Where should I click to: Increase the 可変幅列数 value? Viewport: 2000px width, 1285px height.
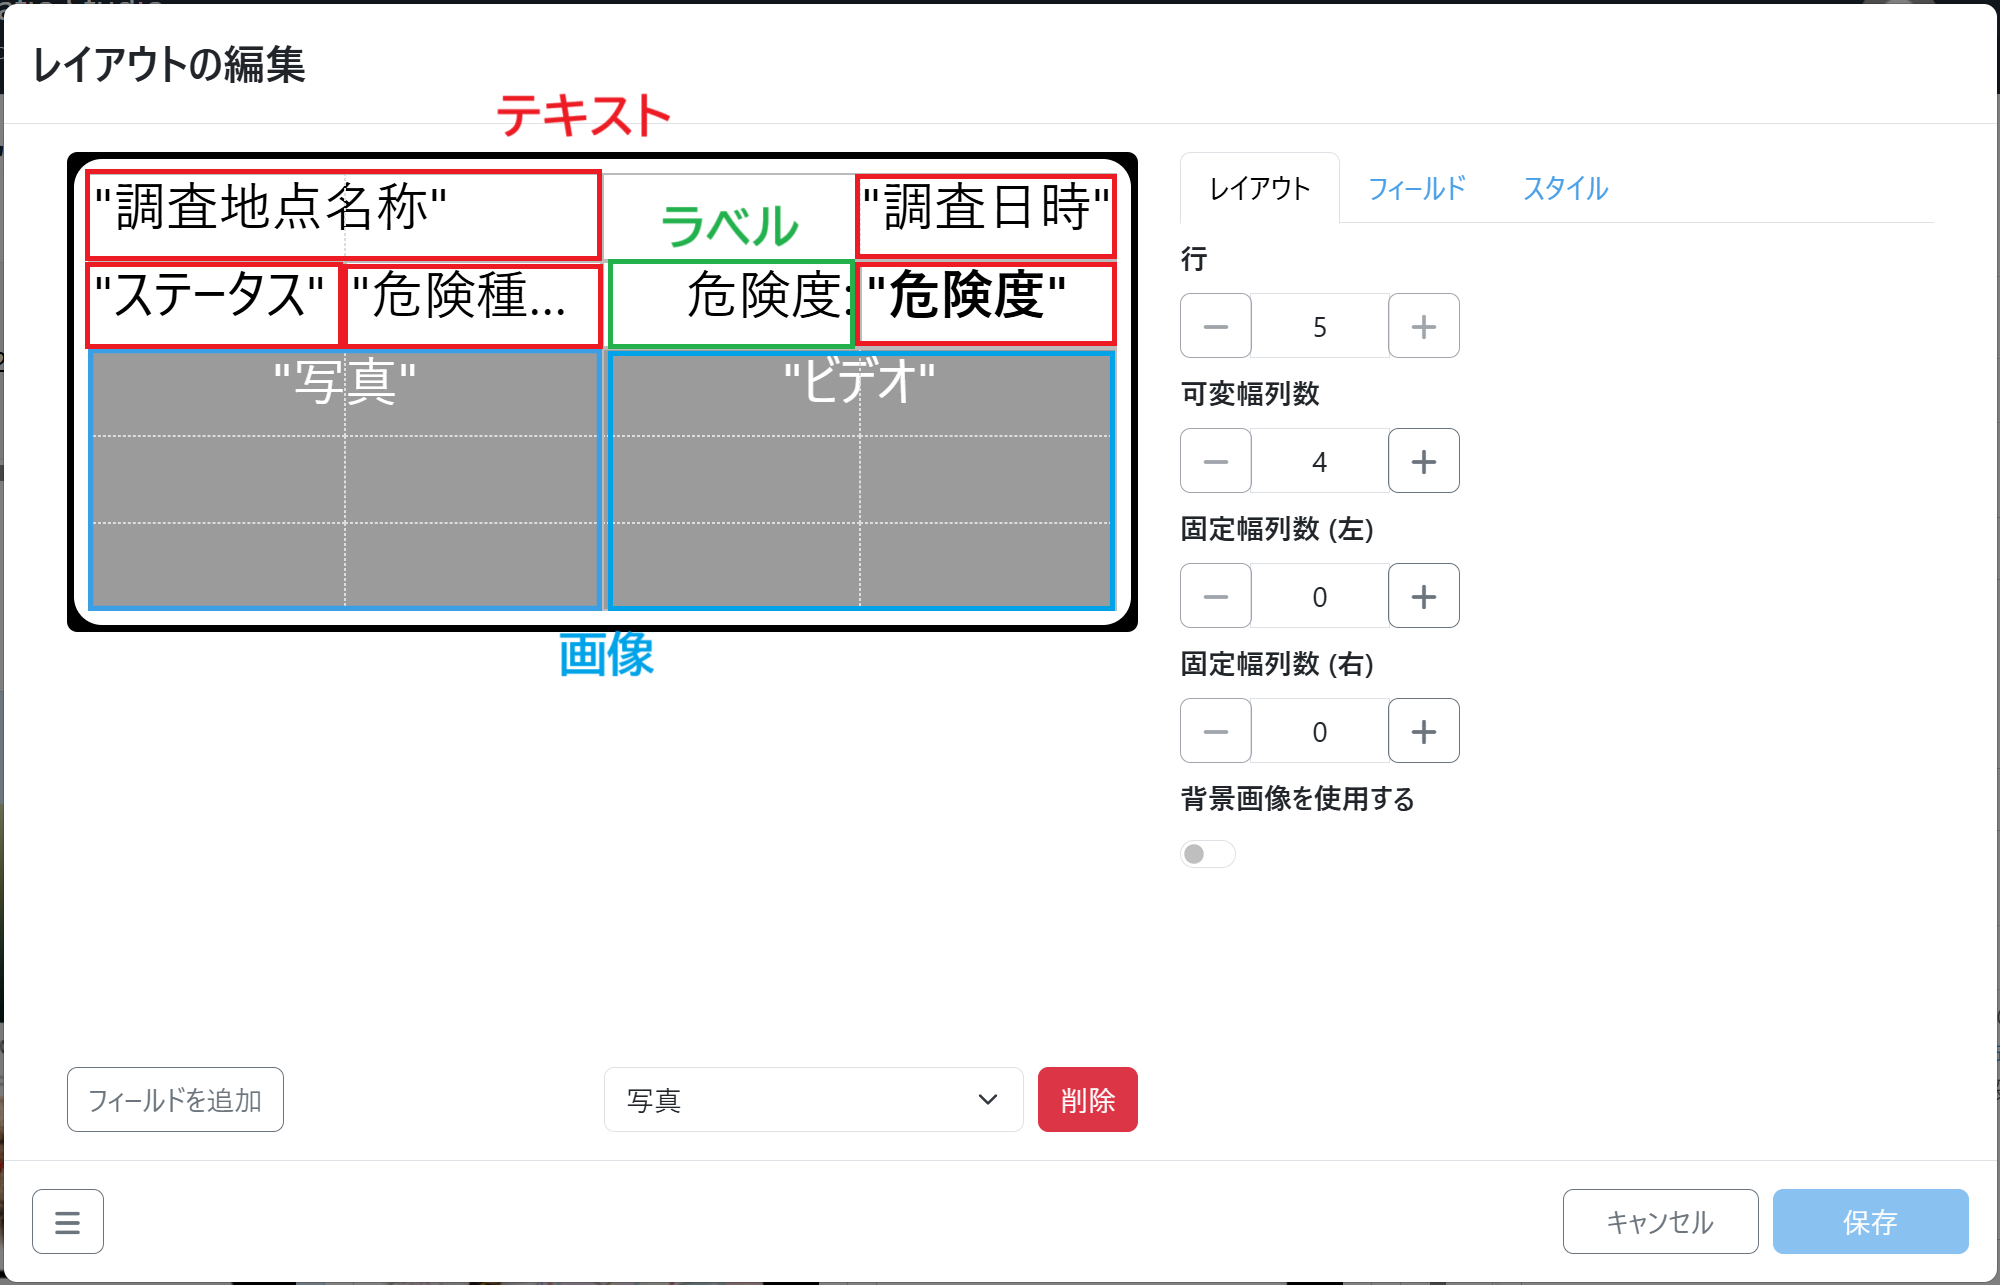pyautogui.click(x=1423, y=461)
